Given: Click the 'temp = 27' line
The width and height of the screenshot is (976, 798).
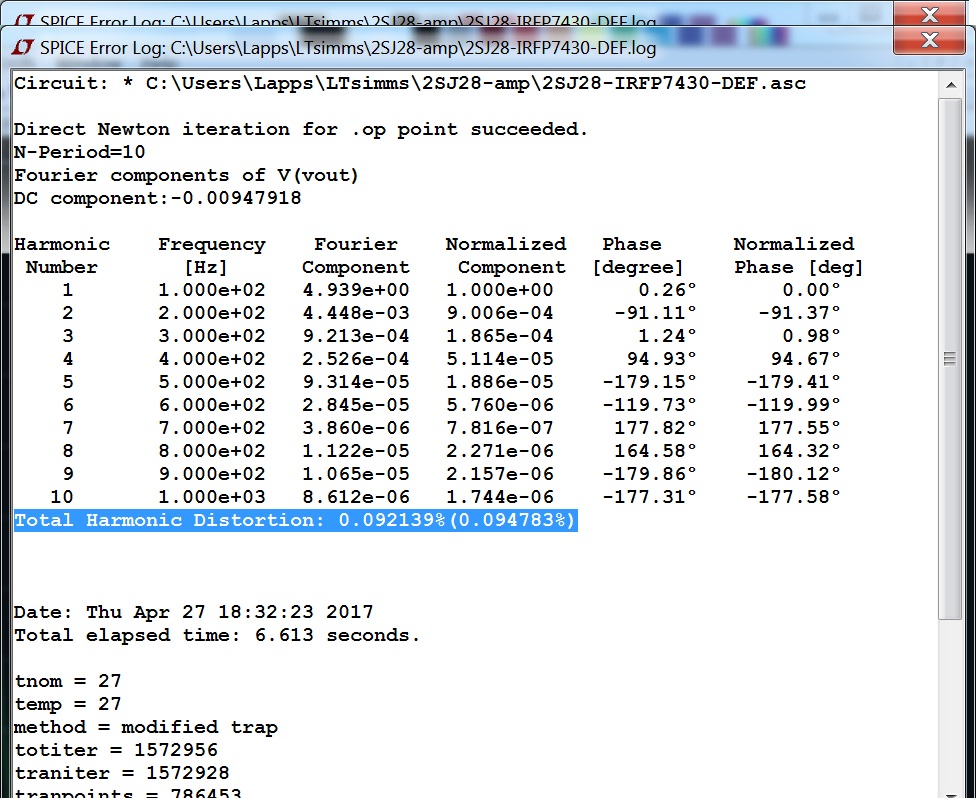Looking at the screenshot, I should coord(67,705).
